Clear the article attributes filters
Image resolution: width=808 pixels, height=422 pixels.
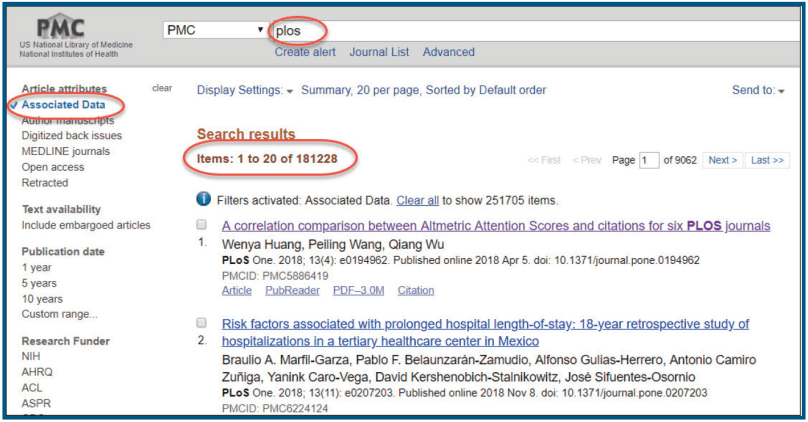(x=162, y=88)
